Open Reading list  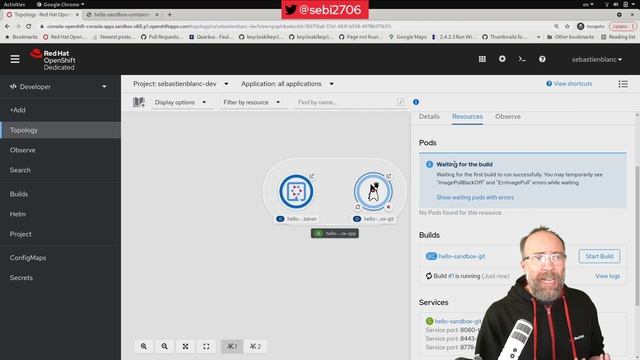tap(618, 37)
